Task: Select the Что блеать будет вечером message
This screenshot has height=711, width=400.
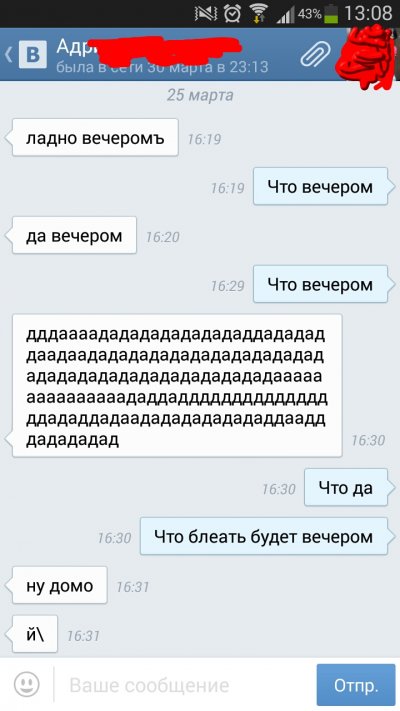Action: [264, 536]
